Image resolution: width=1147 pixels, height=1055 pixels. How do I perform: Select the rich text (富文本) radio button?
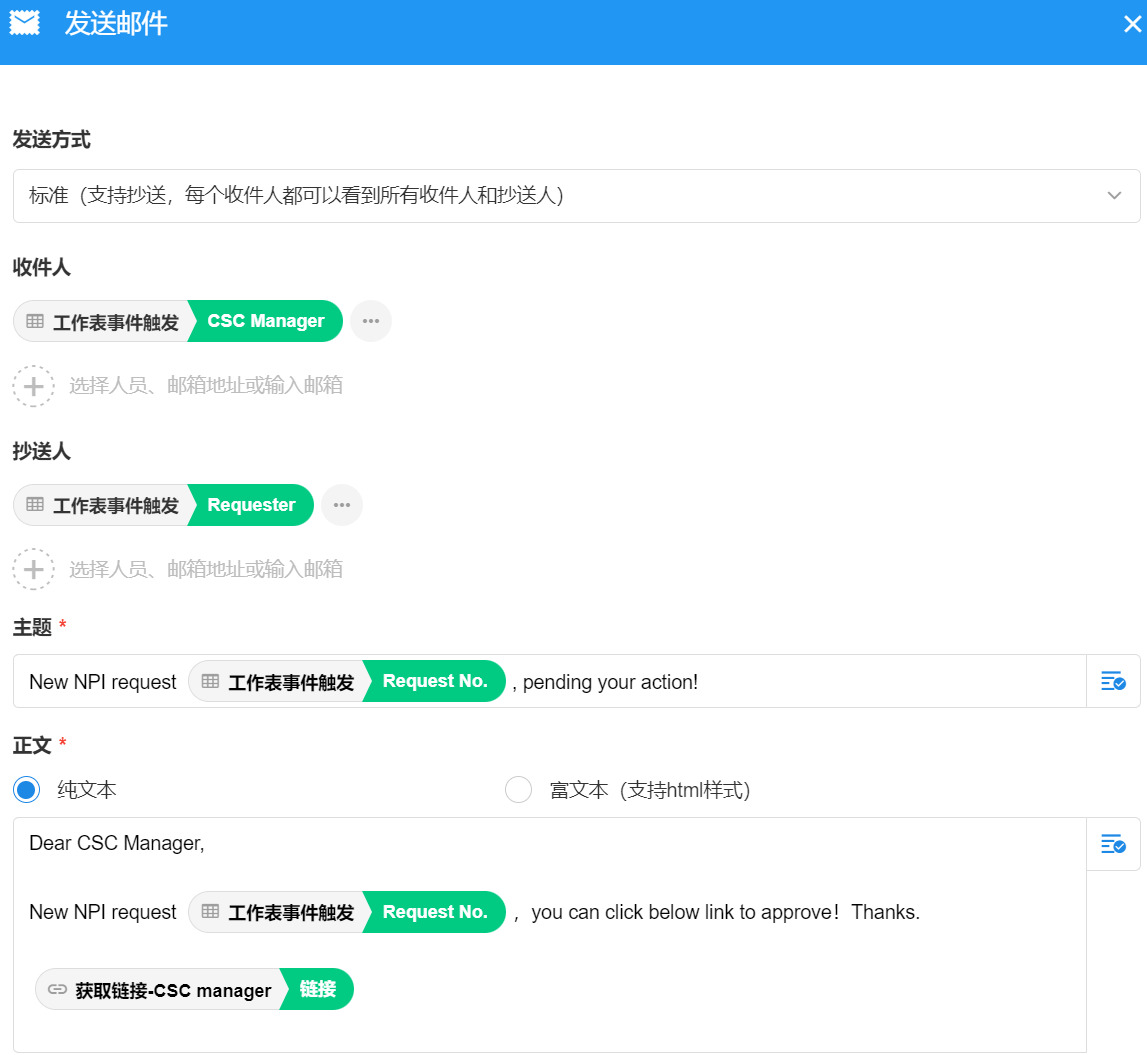(x=519, y=790)
